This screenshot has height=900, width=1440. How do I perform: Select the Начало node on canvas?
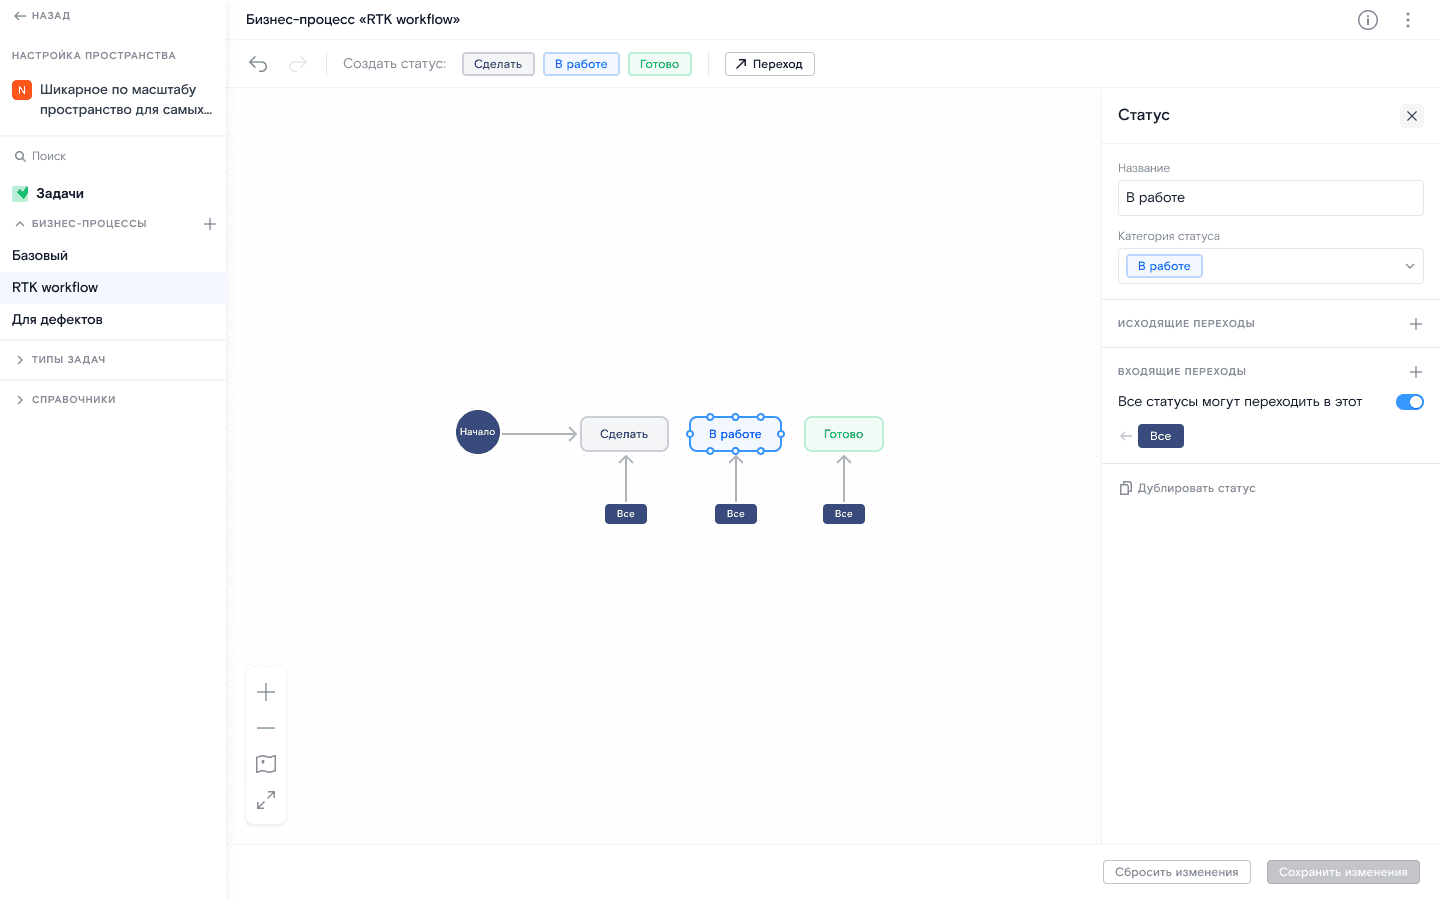click(478, 432)
